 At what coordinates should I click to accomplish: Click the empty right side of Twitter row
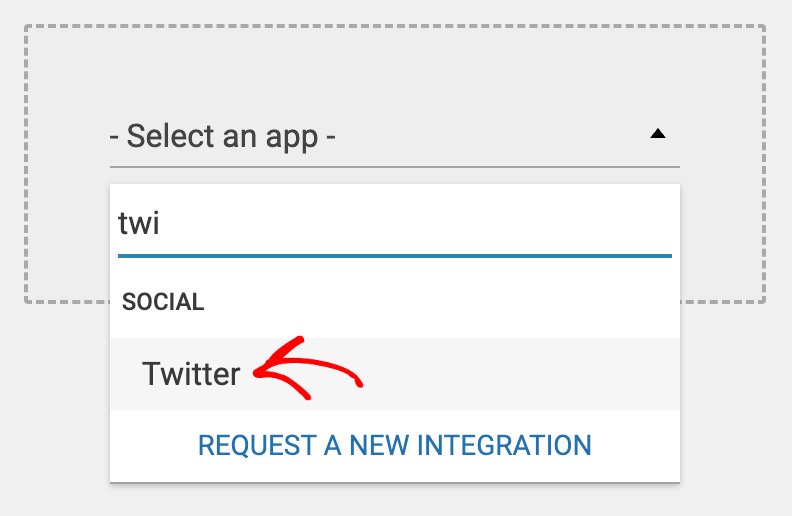520,374
